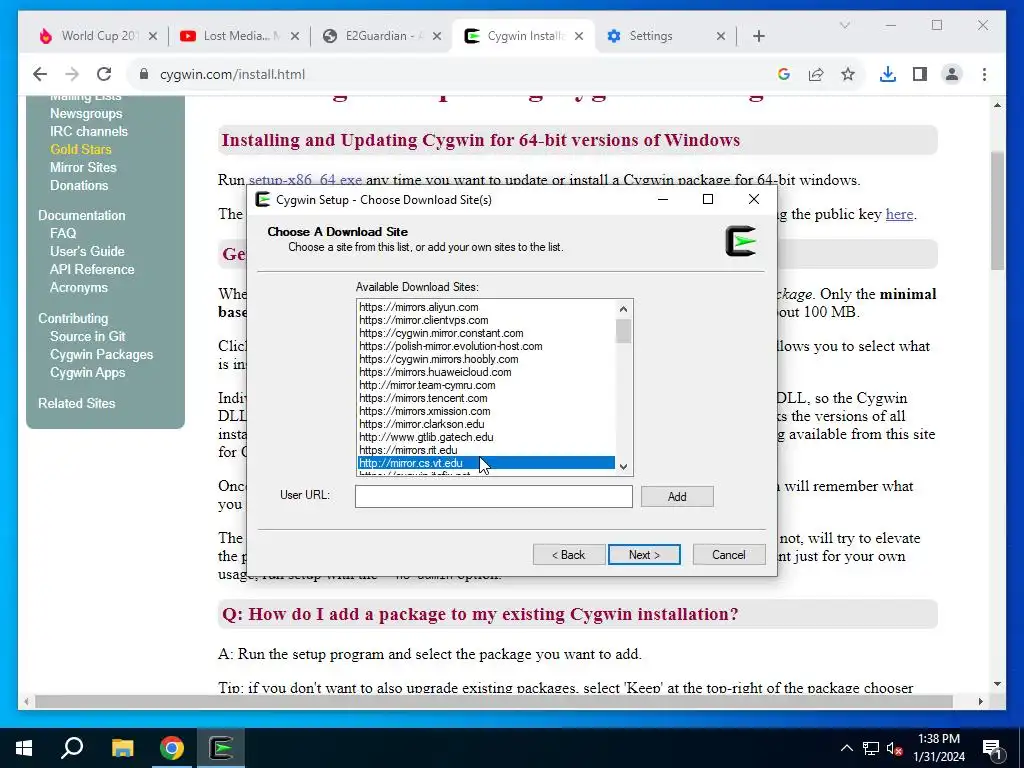Reload the cygwin.com page
This screenshot has width=1024, height=768.
click(104, 74)
